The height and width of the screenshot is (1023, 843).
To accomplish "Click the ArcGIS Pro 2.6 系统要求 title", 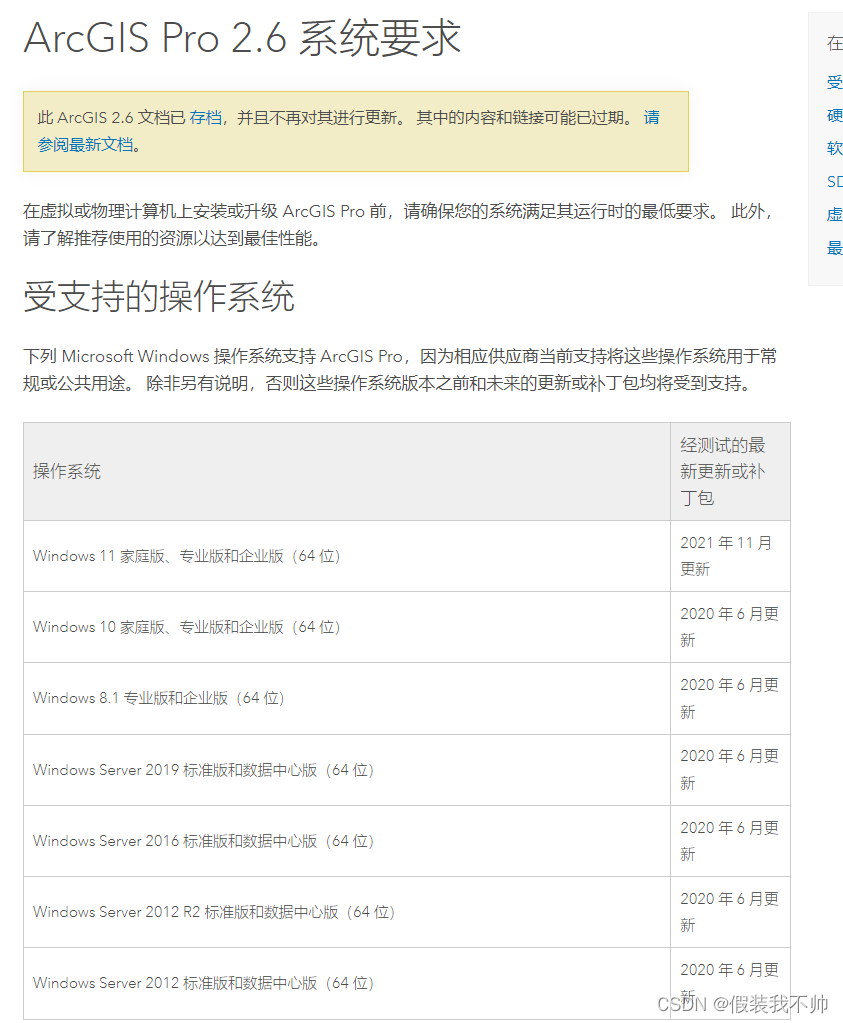I will [x=242, y=37].
